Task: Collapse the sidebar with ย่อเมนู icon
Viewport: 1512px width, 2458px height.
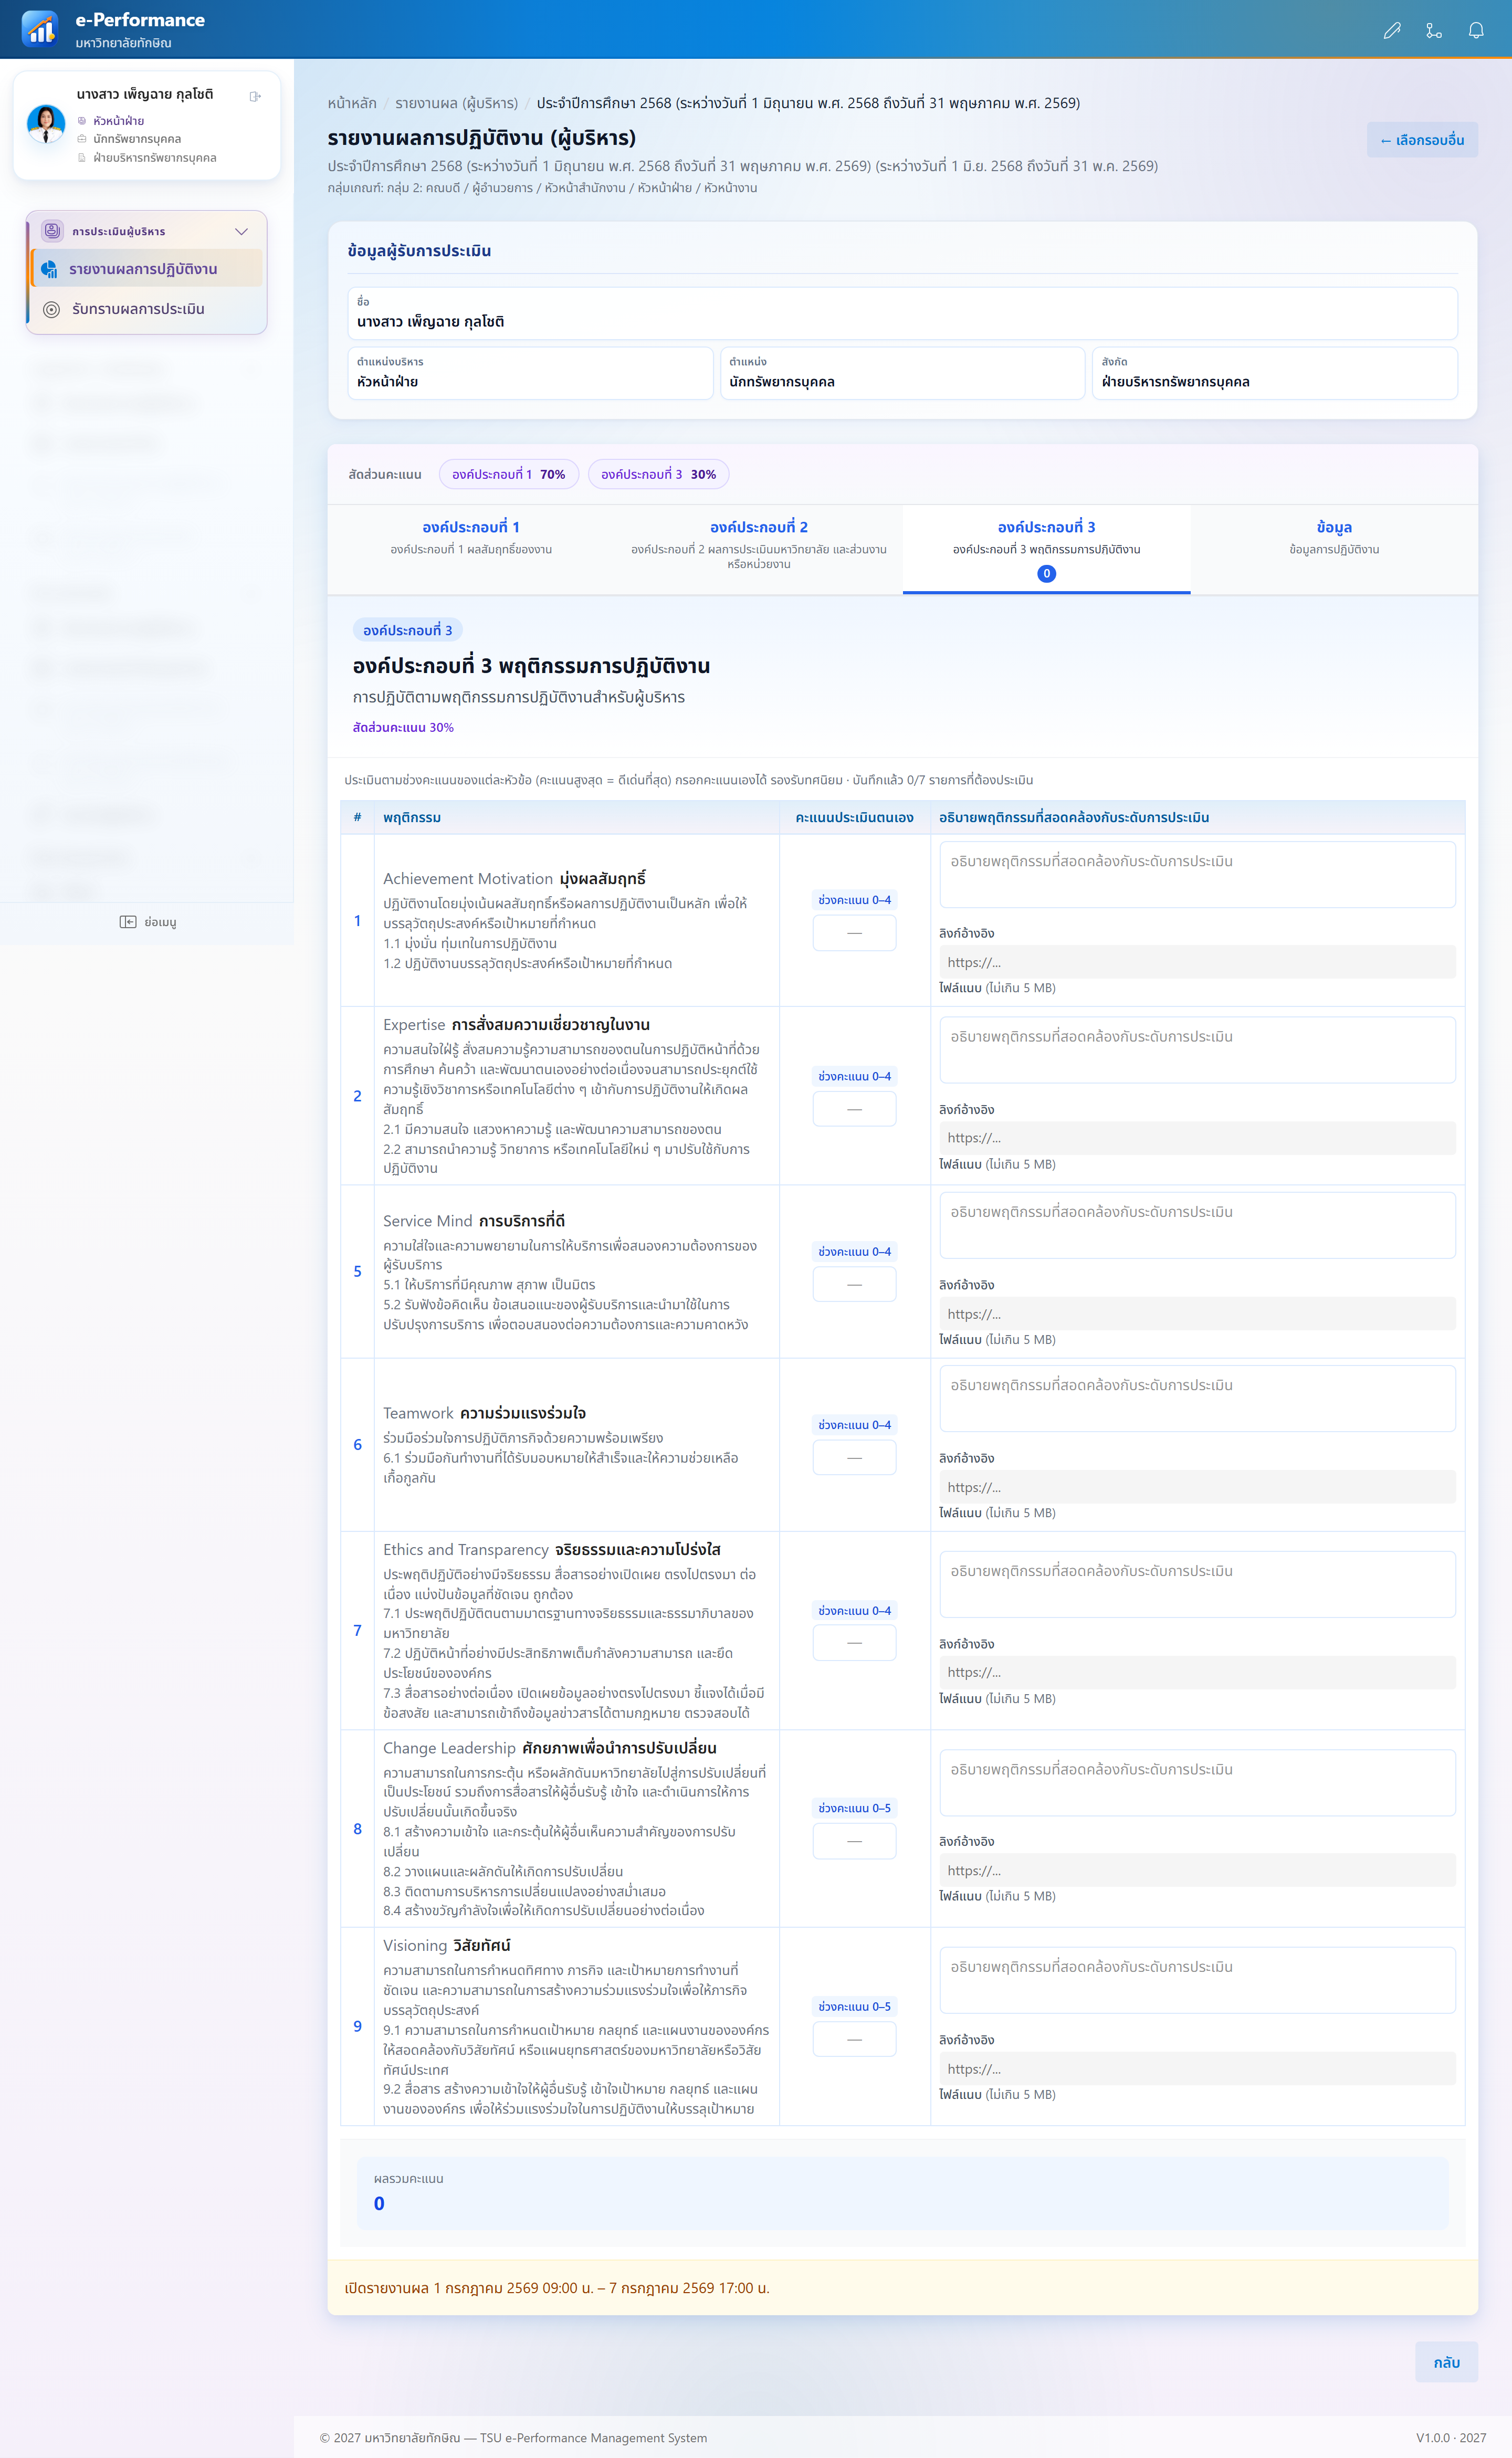Action: coord(128,921)
